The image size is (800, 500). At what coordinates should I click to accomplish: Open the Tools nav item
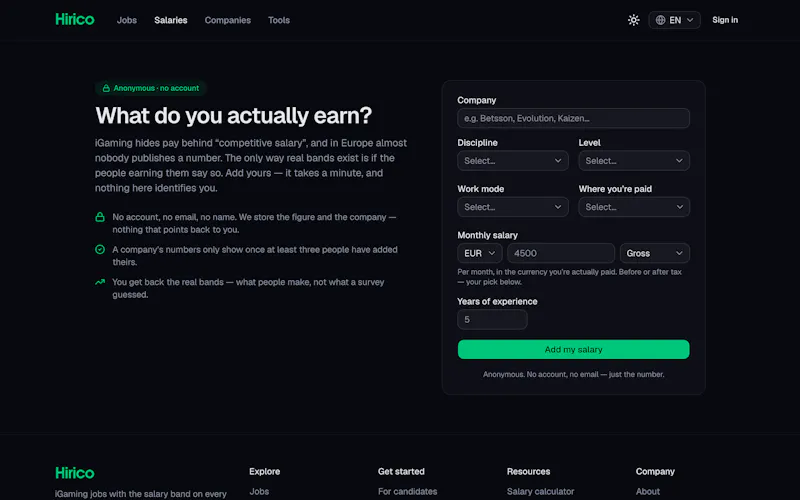coord(279,20)
